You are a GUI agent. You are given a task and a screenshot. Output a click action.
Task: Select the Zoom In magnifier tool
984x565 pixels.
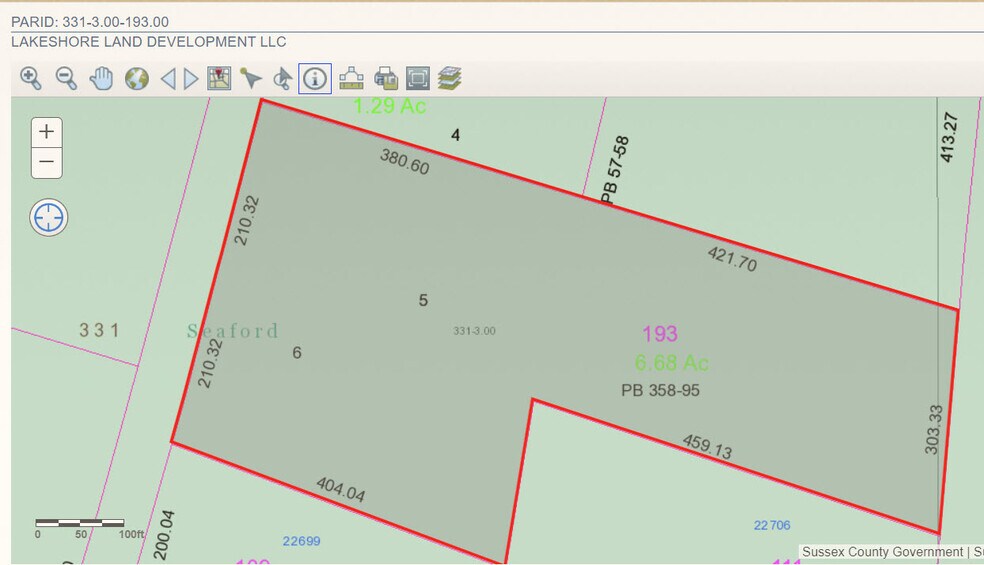tap(30, 78)
